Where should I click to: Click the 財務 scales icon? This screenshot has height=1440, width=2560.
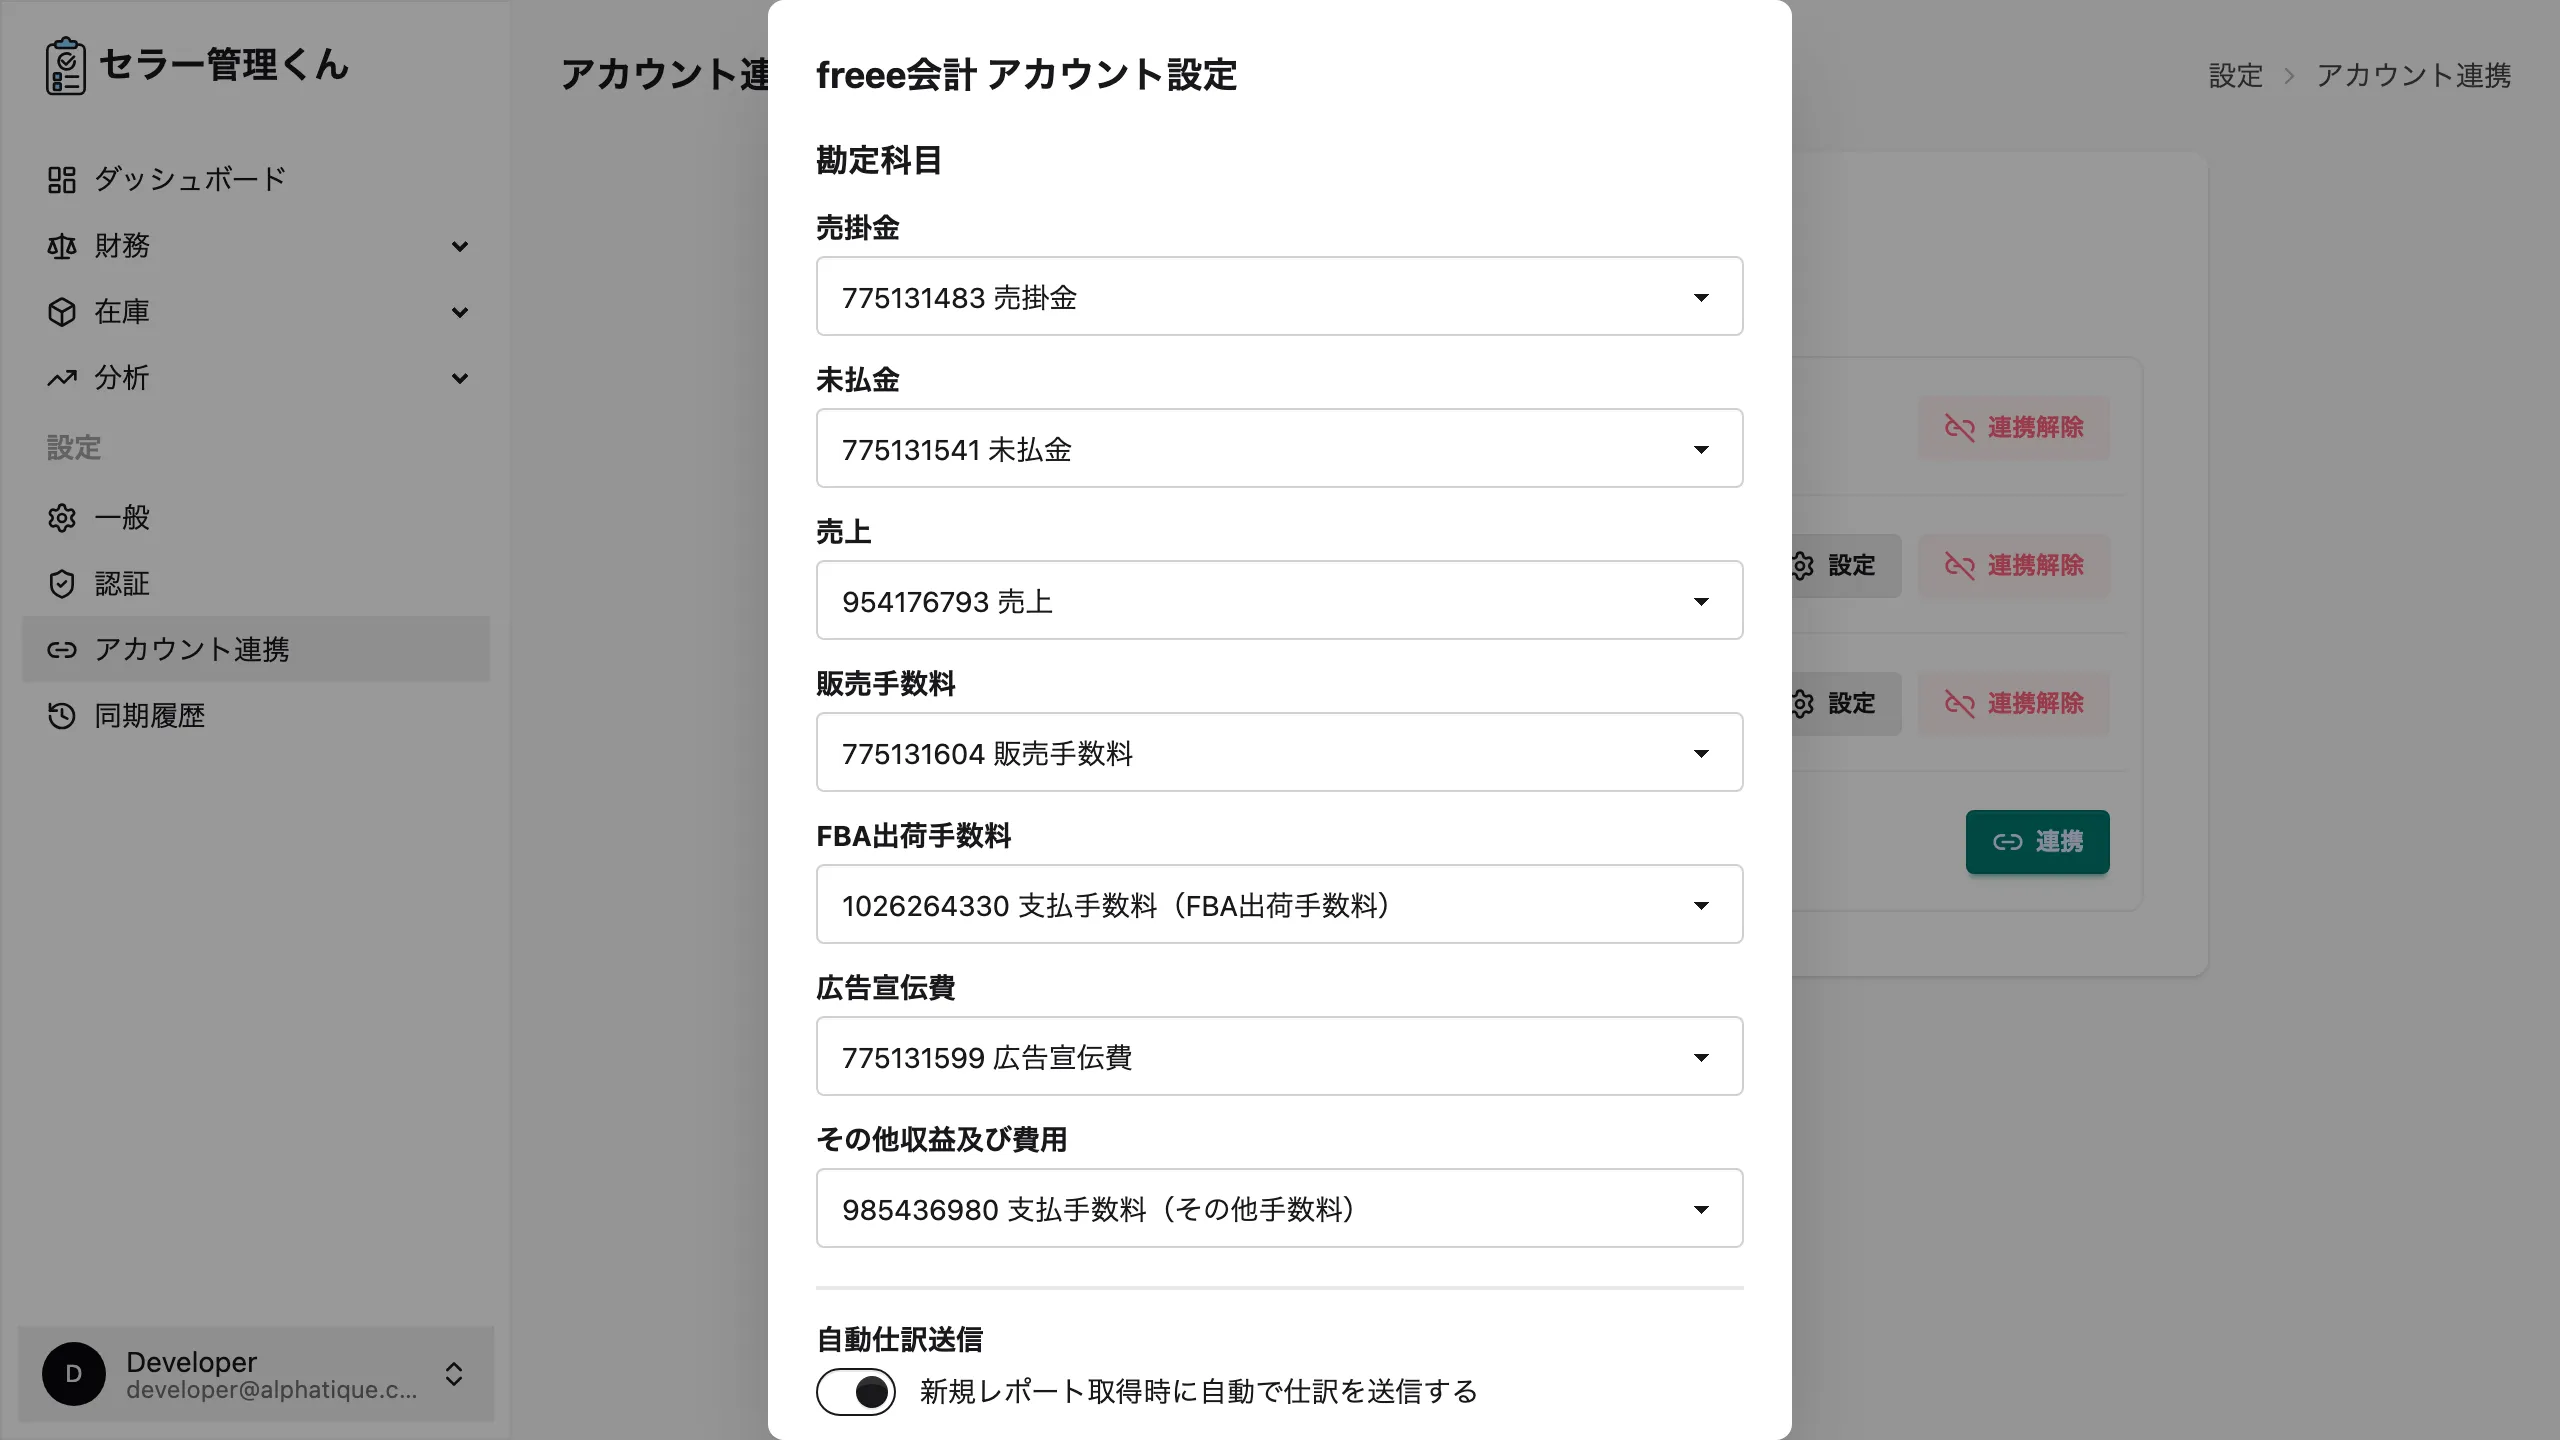(x=62, y=246)
